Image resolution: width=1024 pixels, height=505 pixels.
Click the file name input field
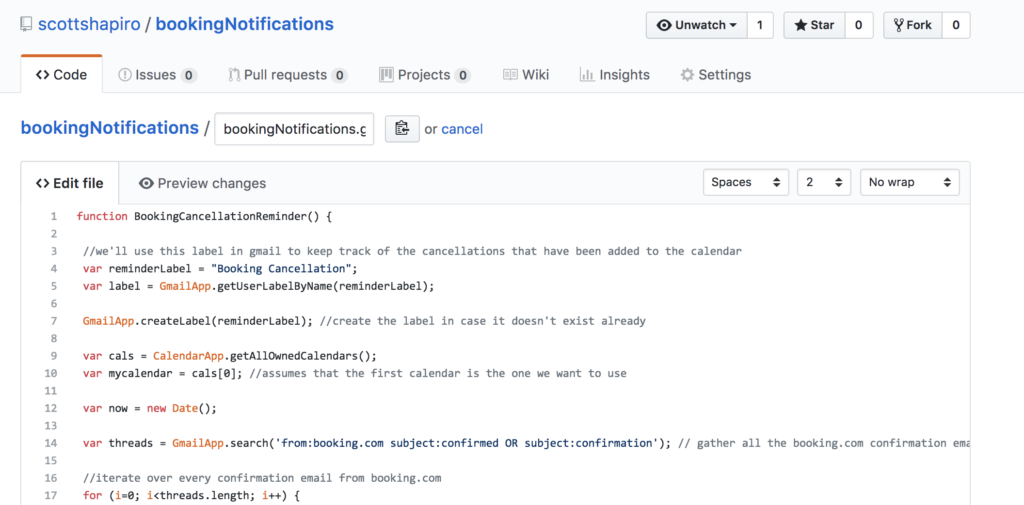(x=294, y=129)
